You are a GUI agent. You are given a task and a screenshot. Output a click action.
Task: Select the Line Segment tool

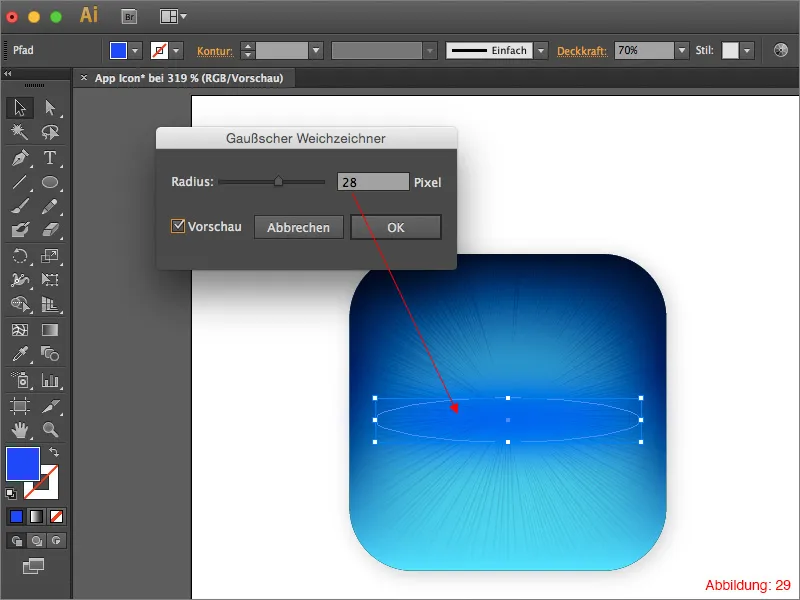[20, 182]
